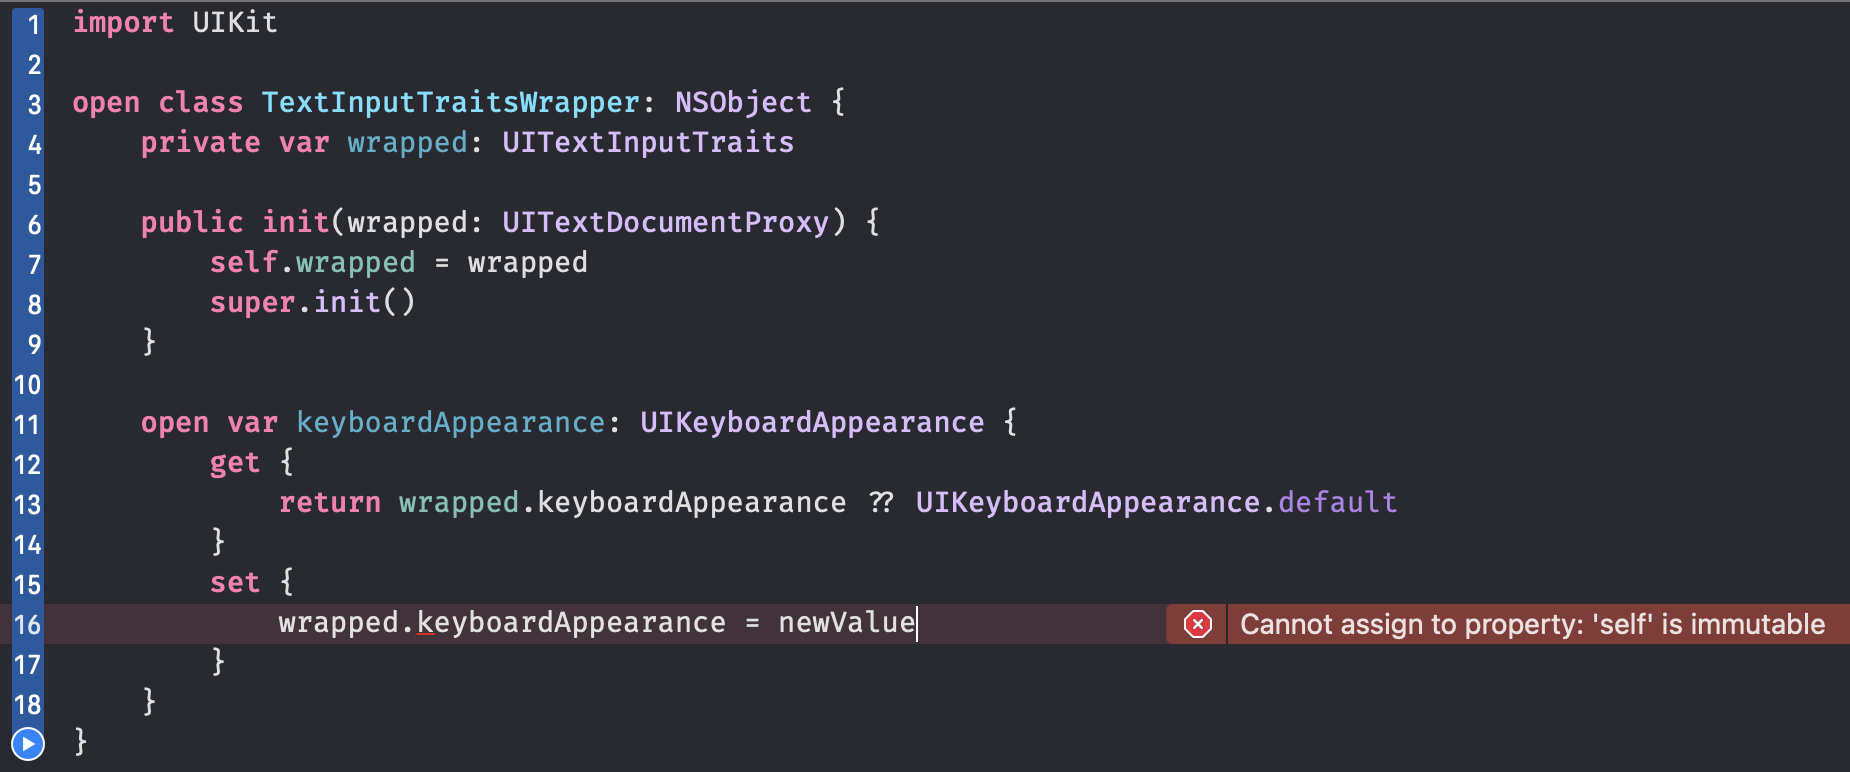Click line number 1 in the gutter
The image size is (1850, 772).
pos(34,24)
